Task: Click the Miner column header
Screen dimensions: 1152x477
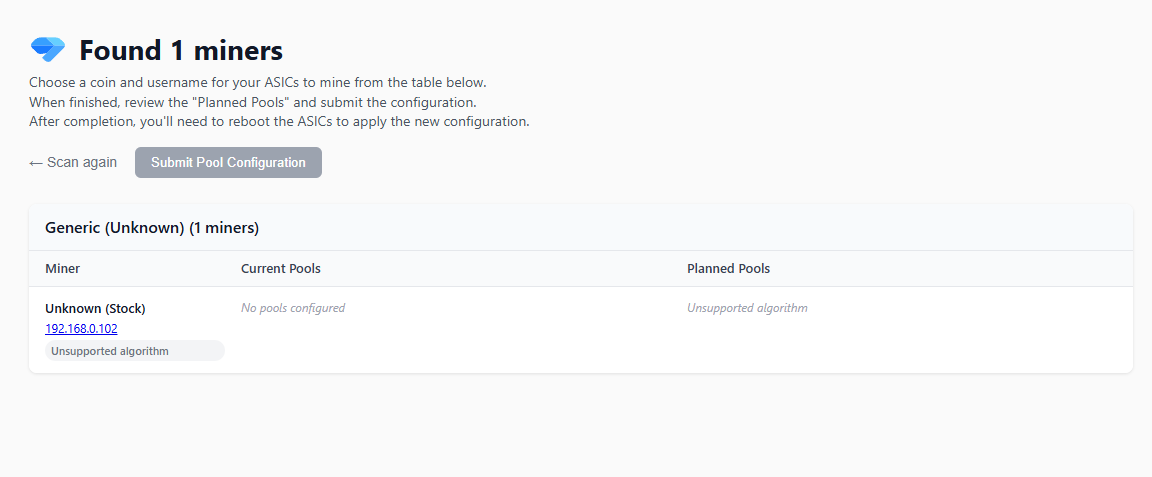Action: pyautogui.click(x=62, y=269)
